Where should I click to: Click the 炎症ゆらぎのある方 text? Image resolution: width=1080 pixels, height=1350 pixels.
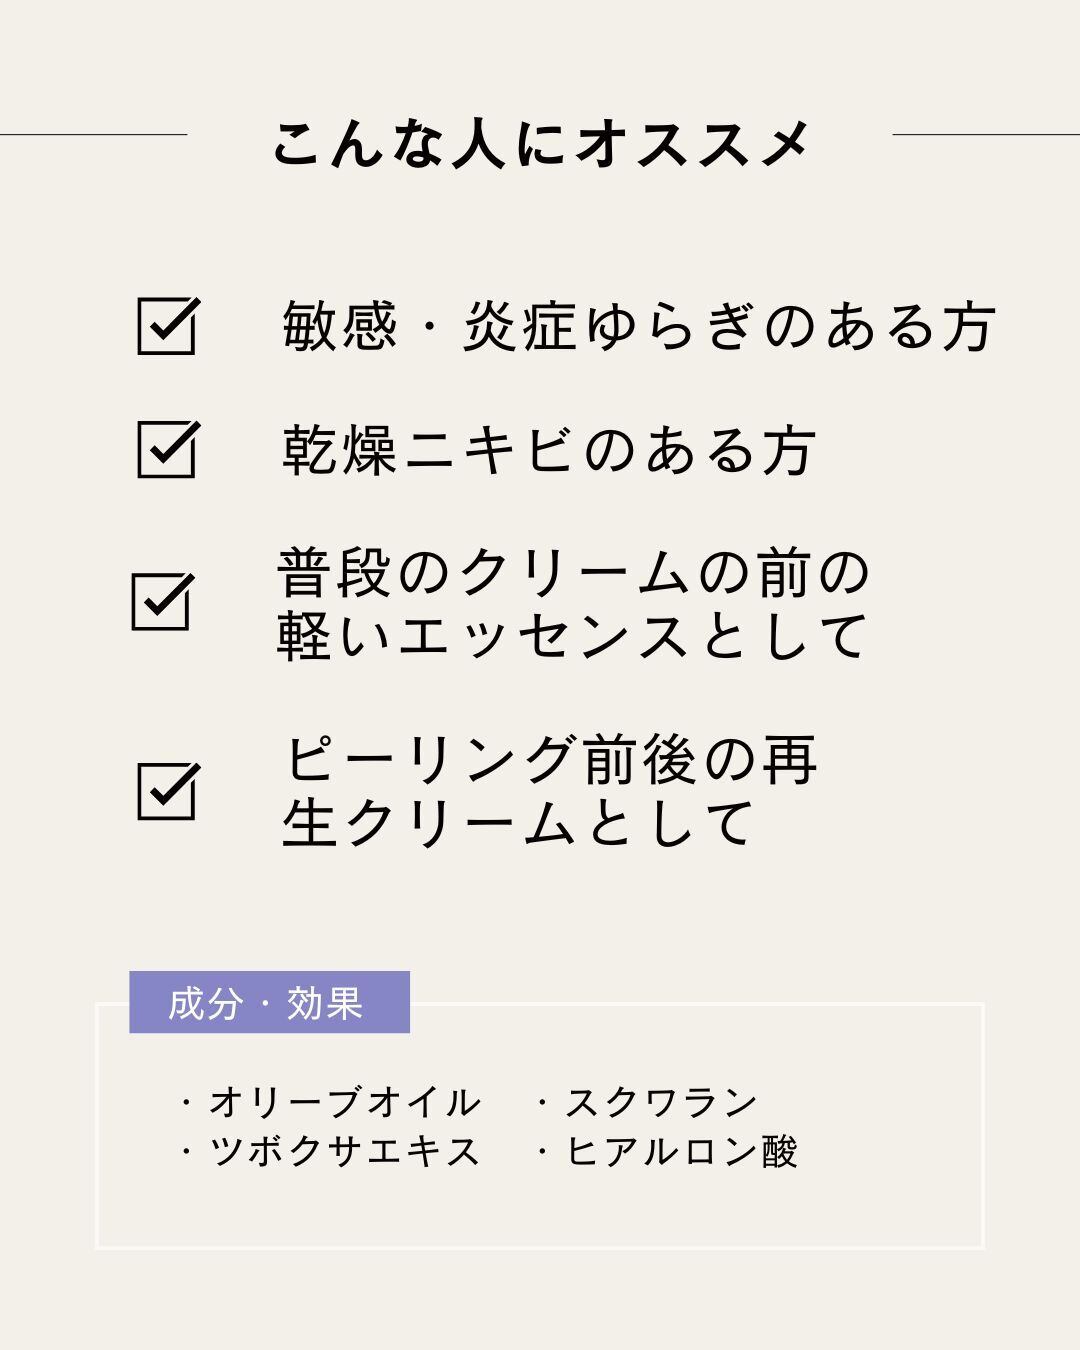(729, 327)
